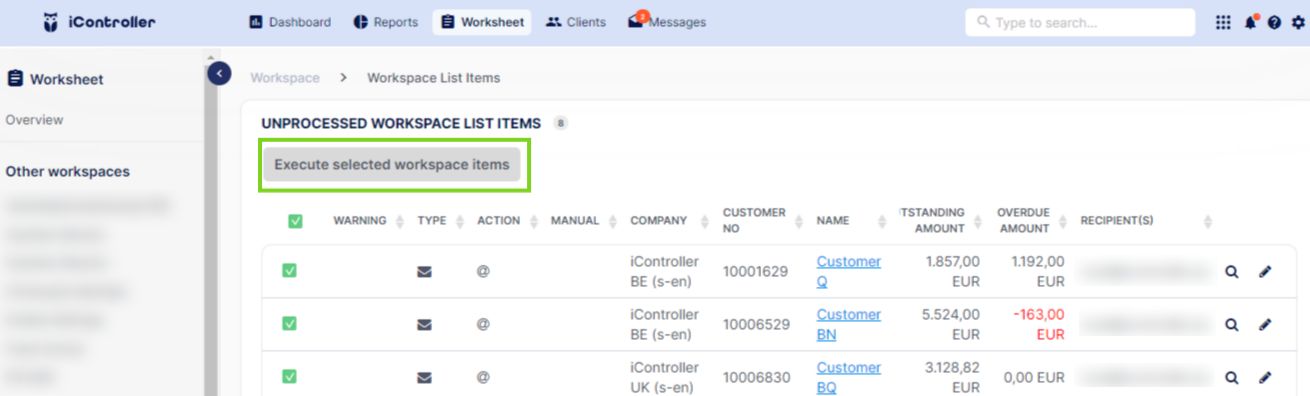Viewport: 1310px width, 396px height.
Task: Click magnifier icon for Customer Q row
Action: coord(1232,271)
